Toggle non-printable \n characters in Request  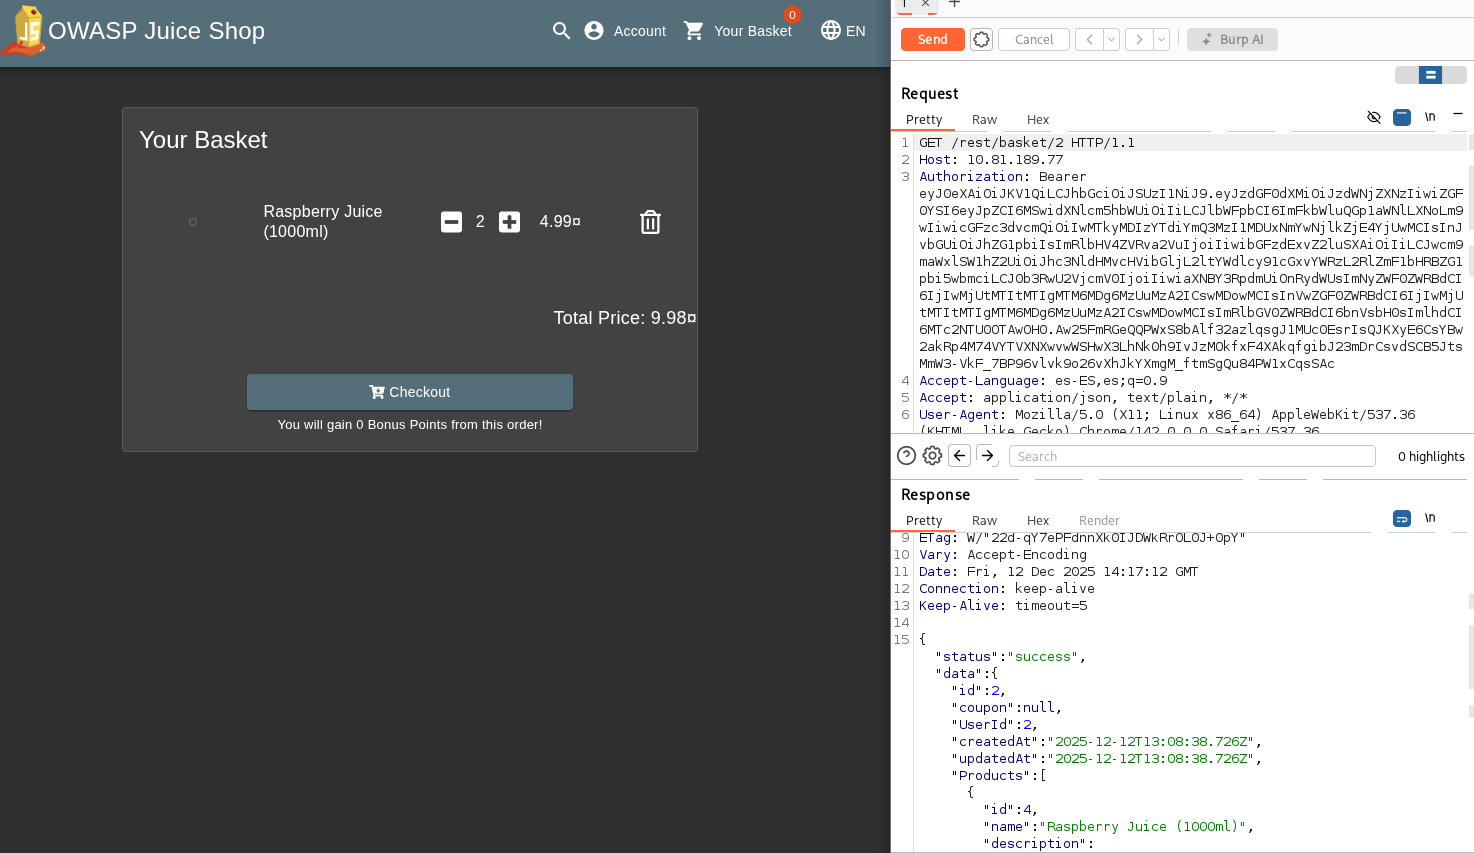(x=1430, y=117)
